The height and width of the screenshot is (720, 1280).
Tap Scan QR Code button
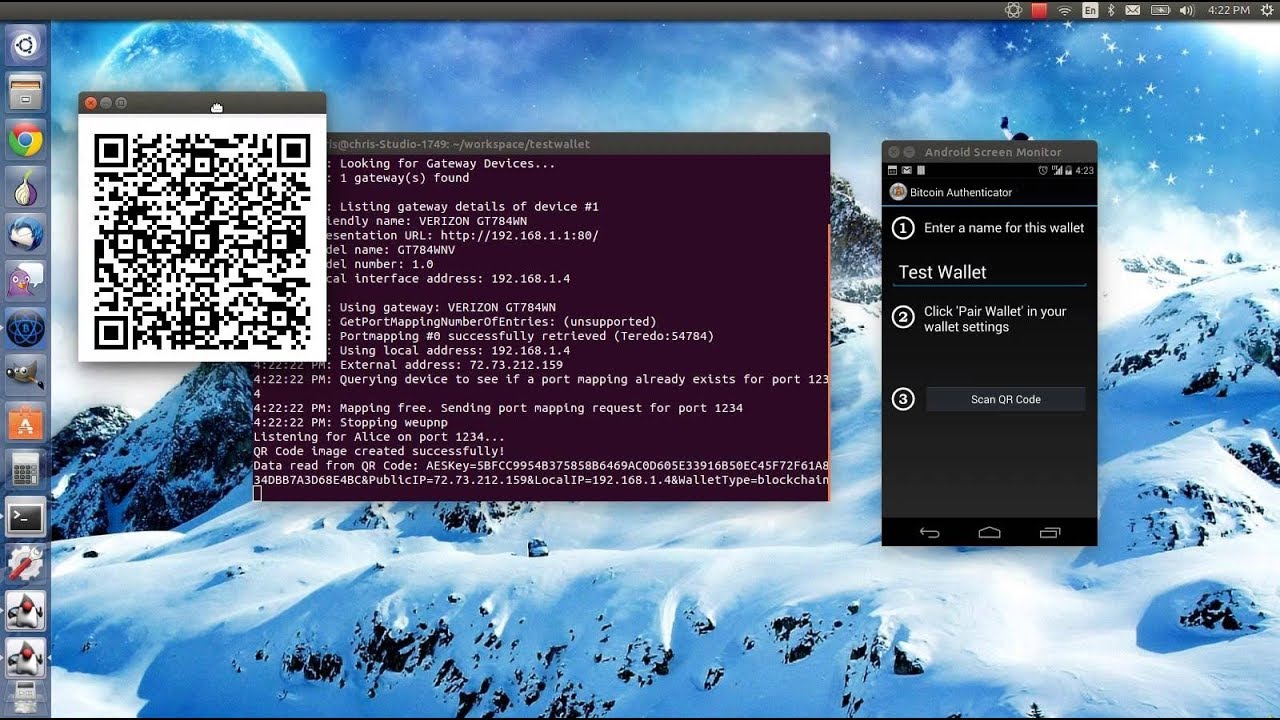[x=1005, y=399]
